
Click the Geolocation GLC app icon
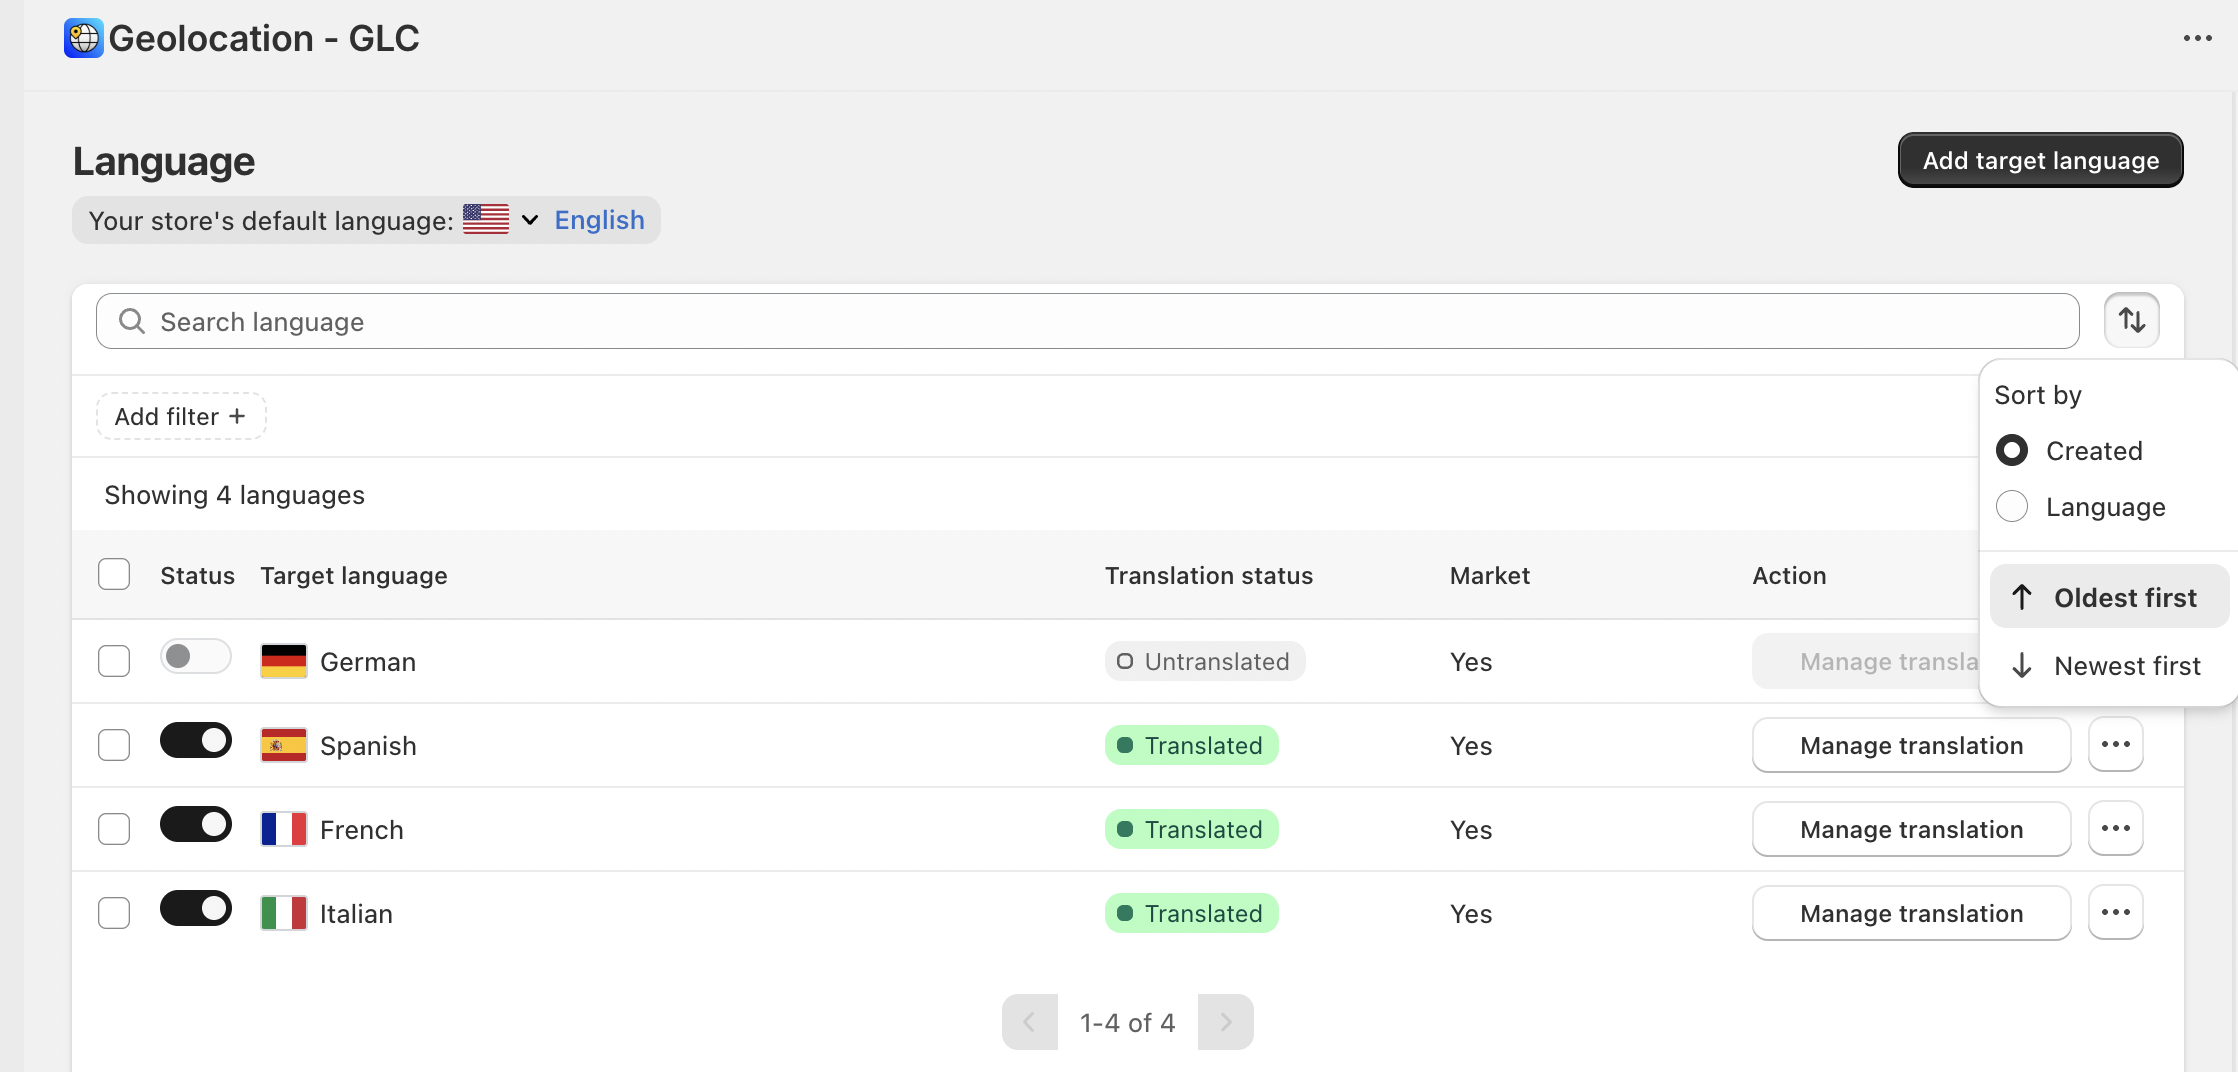[x=84, y=39]
